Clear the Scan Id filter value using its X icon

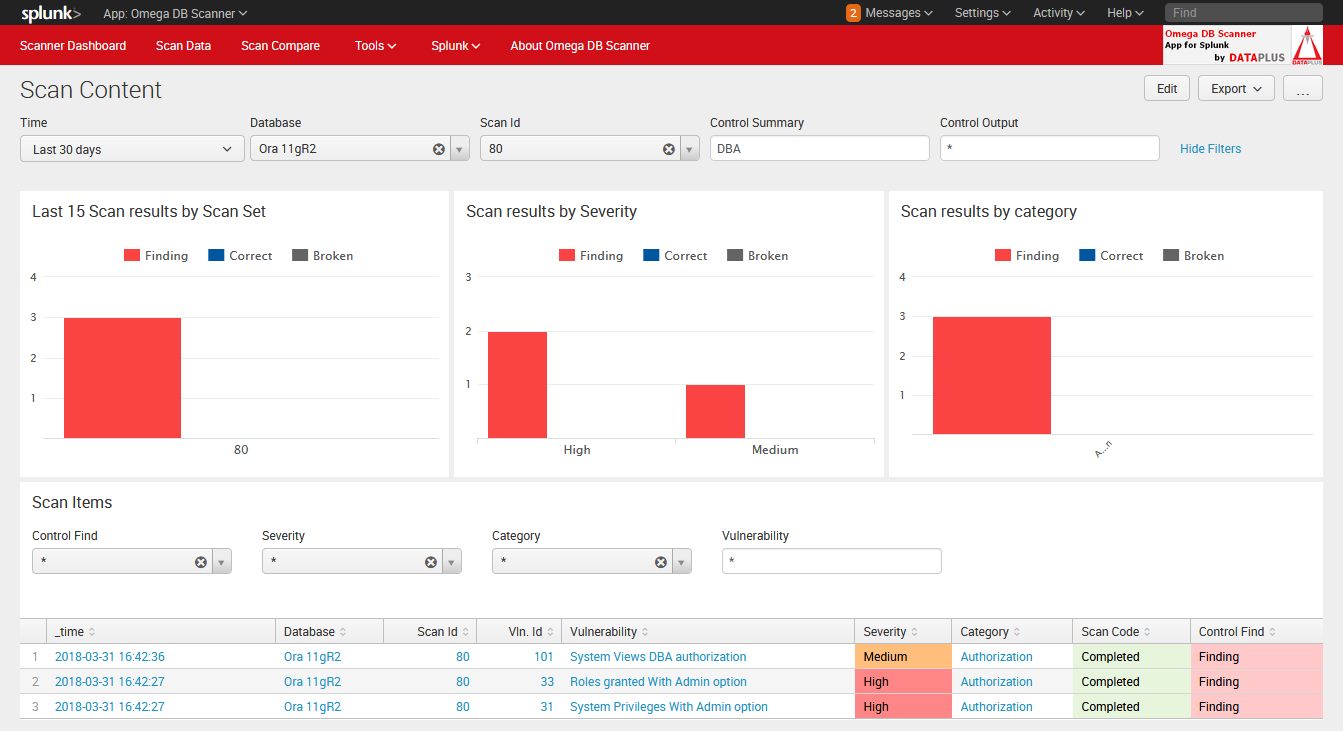coord(669,149)
